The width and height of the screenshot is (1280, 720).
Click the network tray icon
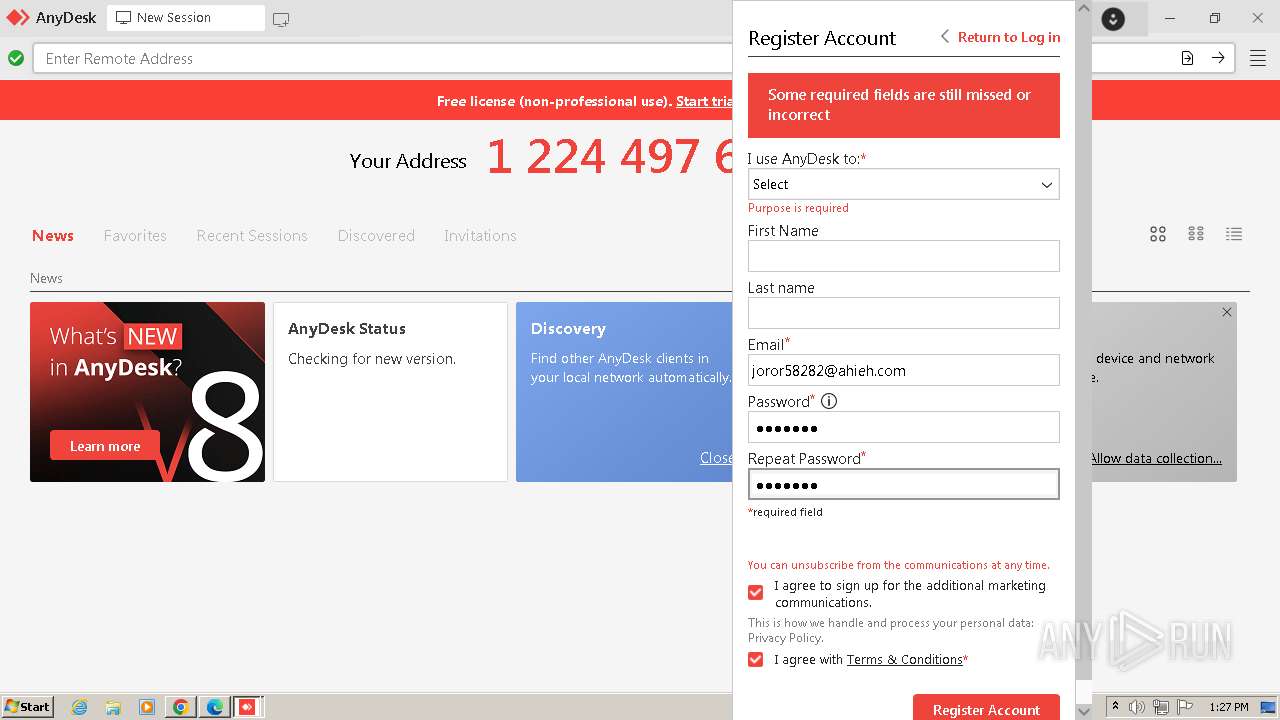pyautogui.click(x=1161, y=707)
